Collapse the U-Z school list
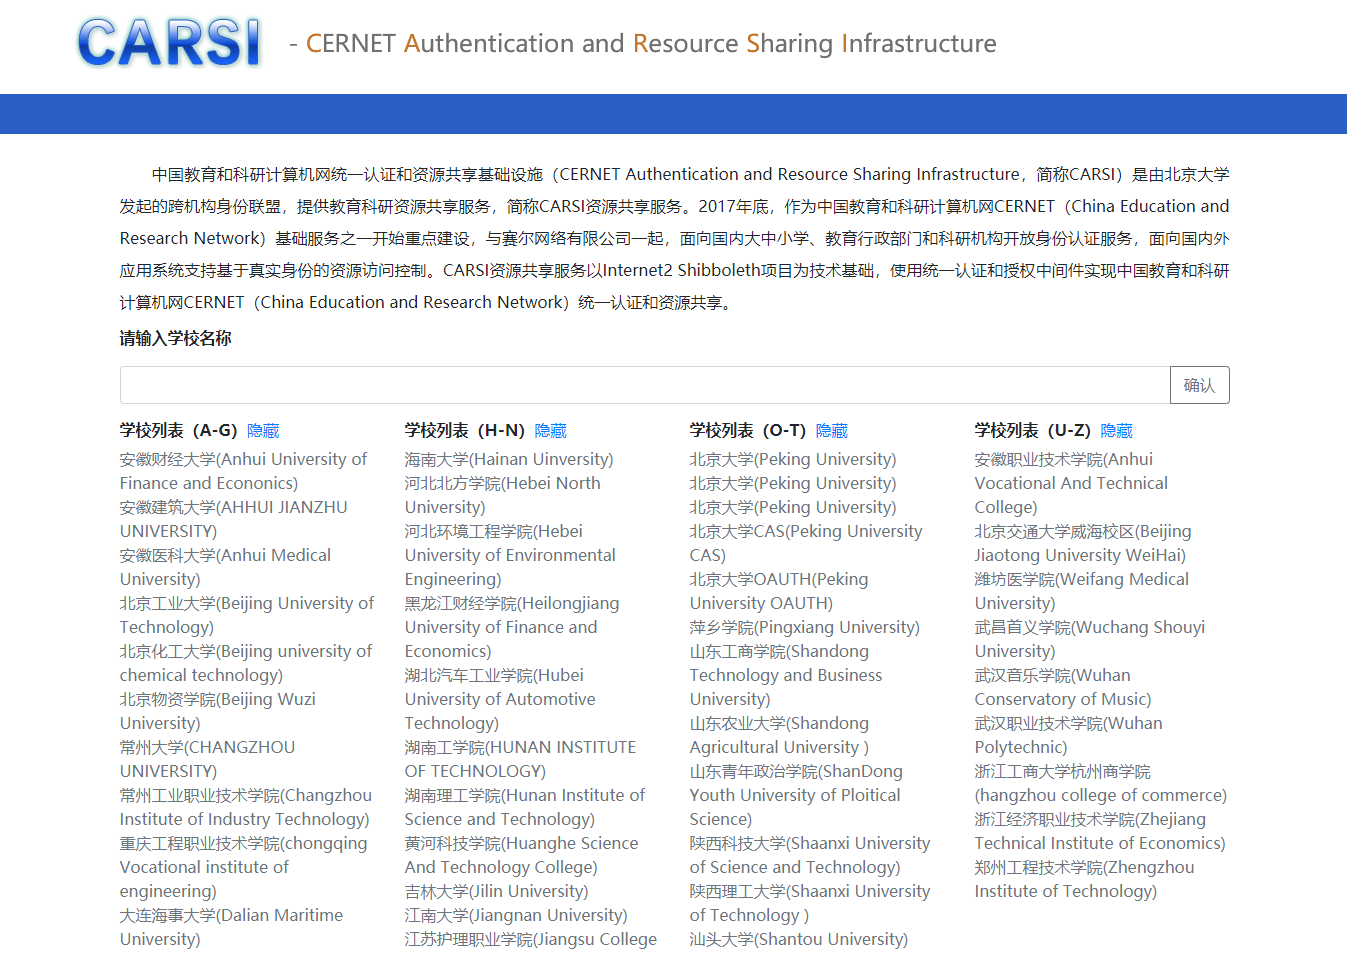The image size is (1347, 953). 1116,431
